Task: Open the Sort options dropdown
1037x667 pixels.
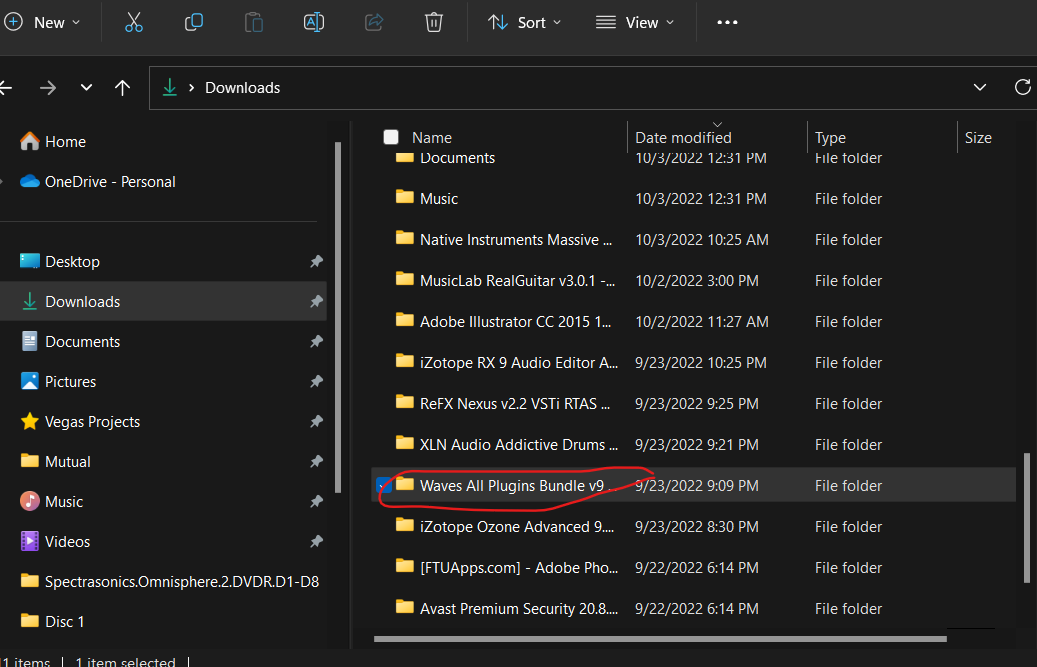Action: pyautogui.click(x=525, y=22)
